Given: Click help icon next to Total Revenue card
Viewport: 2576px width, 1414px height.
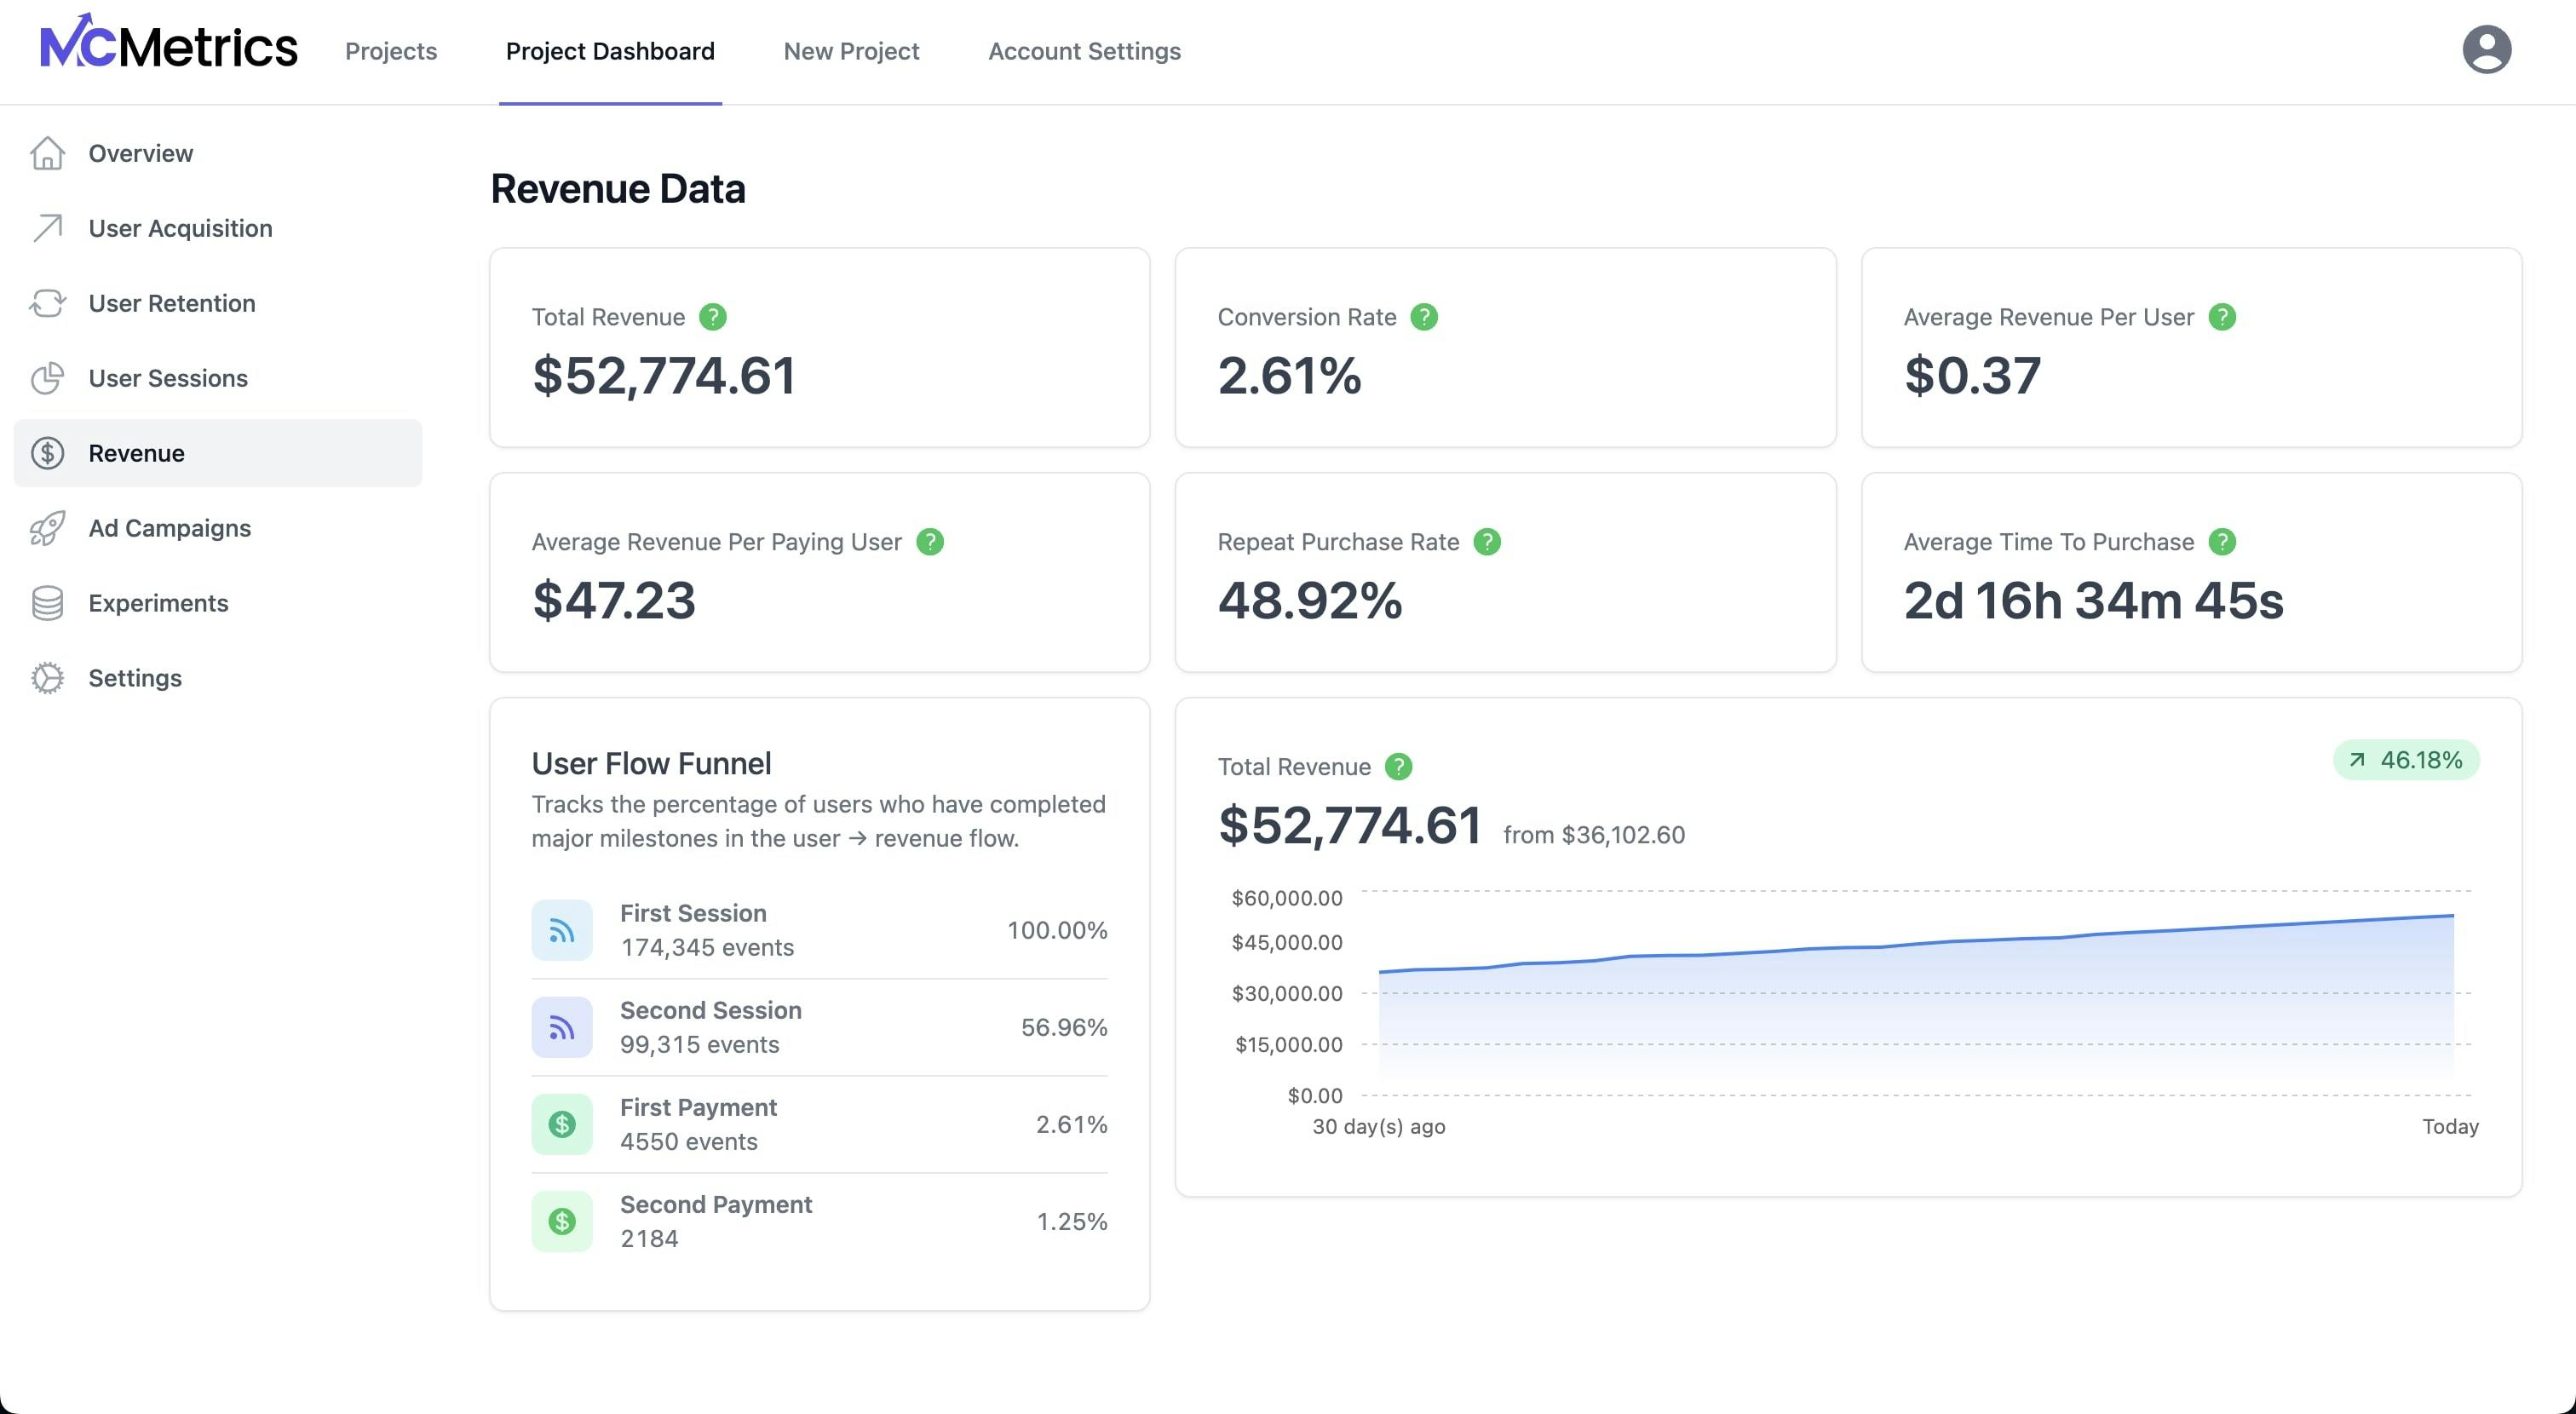Looking at the screenshot, I should [x=712, y=317].
